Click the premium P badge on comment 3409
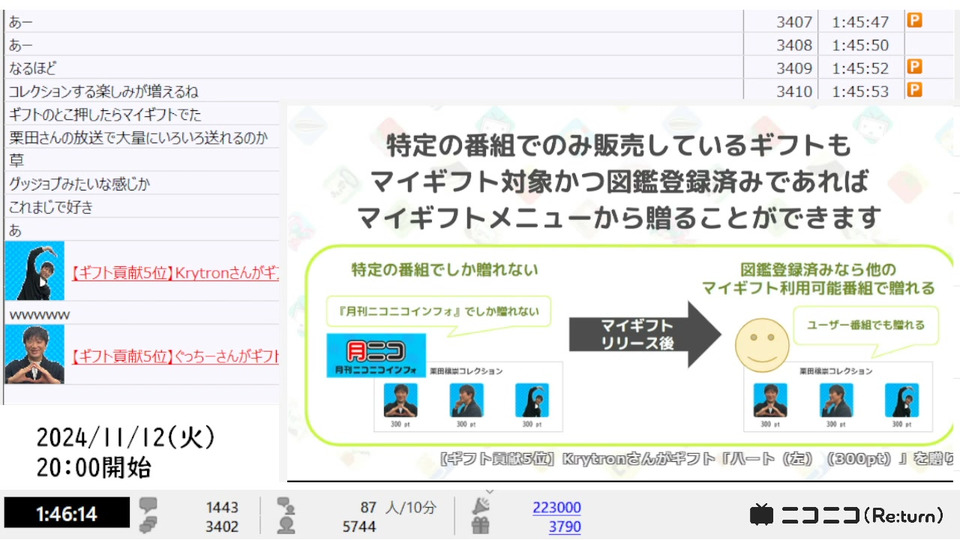Viewport: 960px width, 540px height. [x=915, y=67]
